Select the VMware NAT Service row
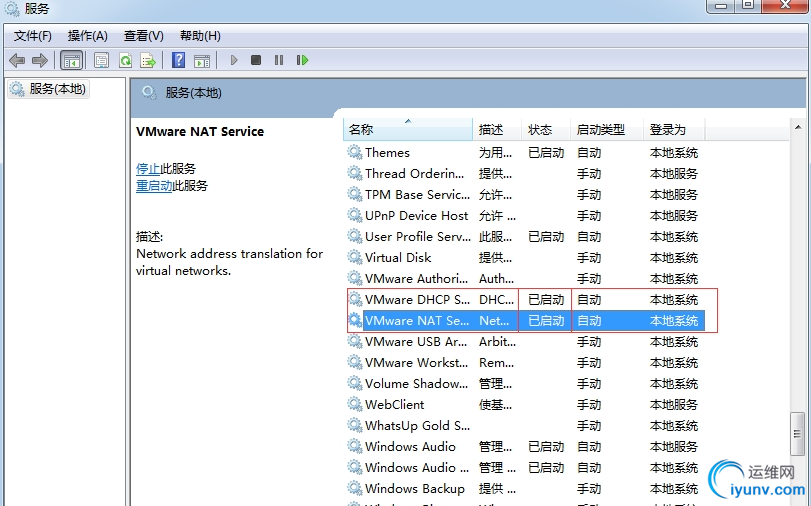The height and width of the screenshot is (506, 811). tap(525, 321)
